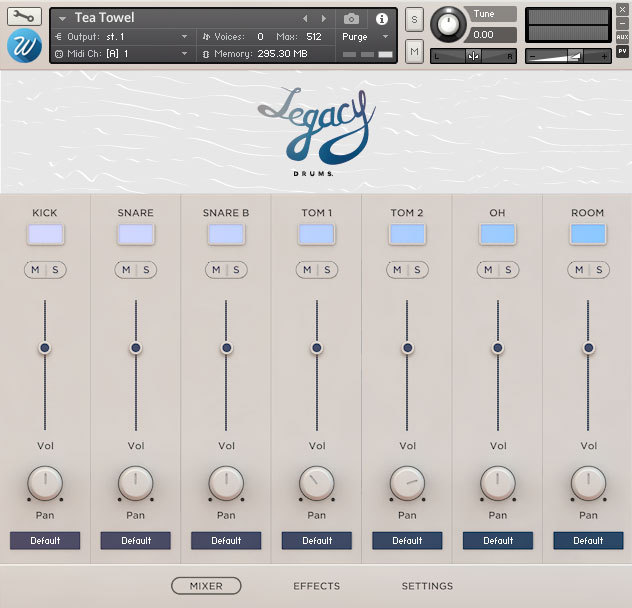Mute the KICK channel

pos(36,270)
